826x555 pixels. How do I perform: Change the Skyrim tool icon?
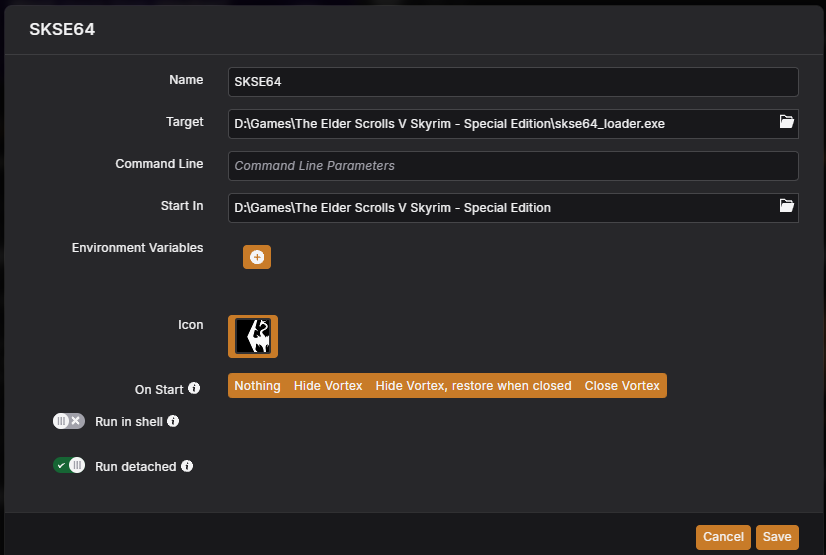253,336
